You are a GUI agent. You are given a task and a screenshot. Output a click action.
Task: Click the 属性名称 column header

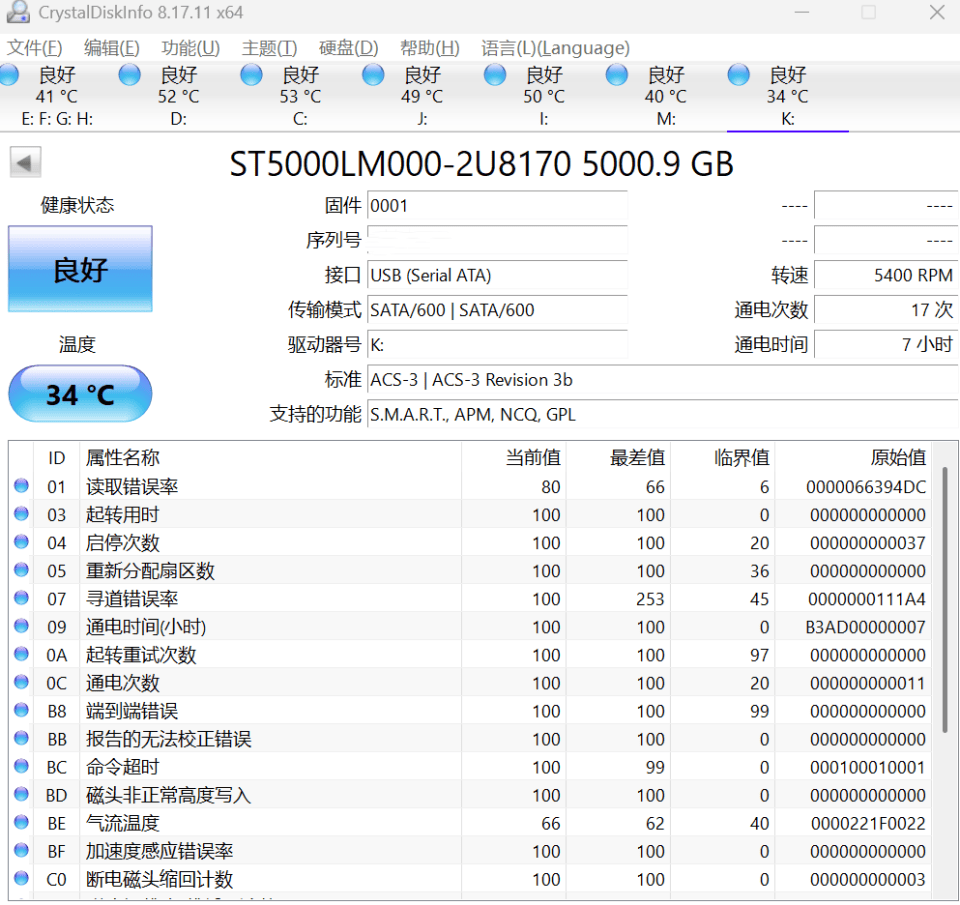pyautogui.click(x=270, y=457)
